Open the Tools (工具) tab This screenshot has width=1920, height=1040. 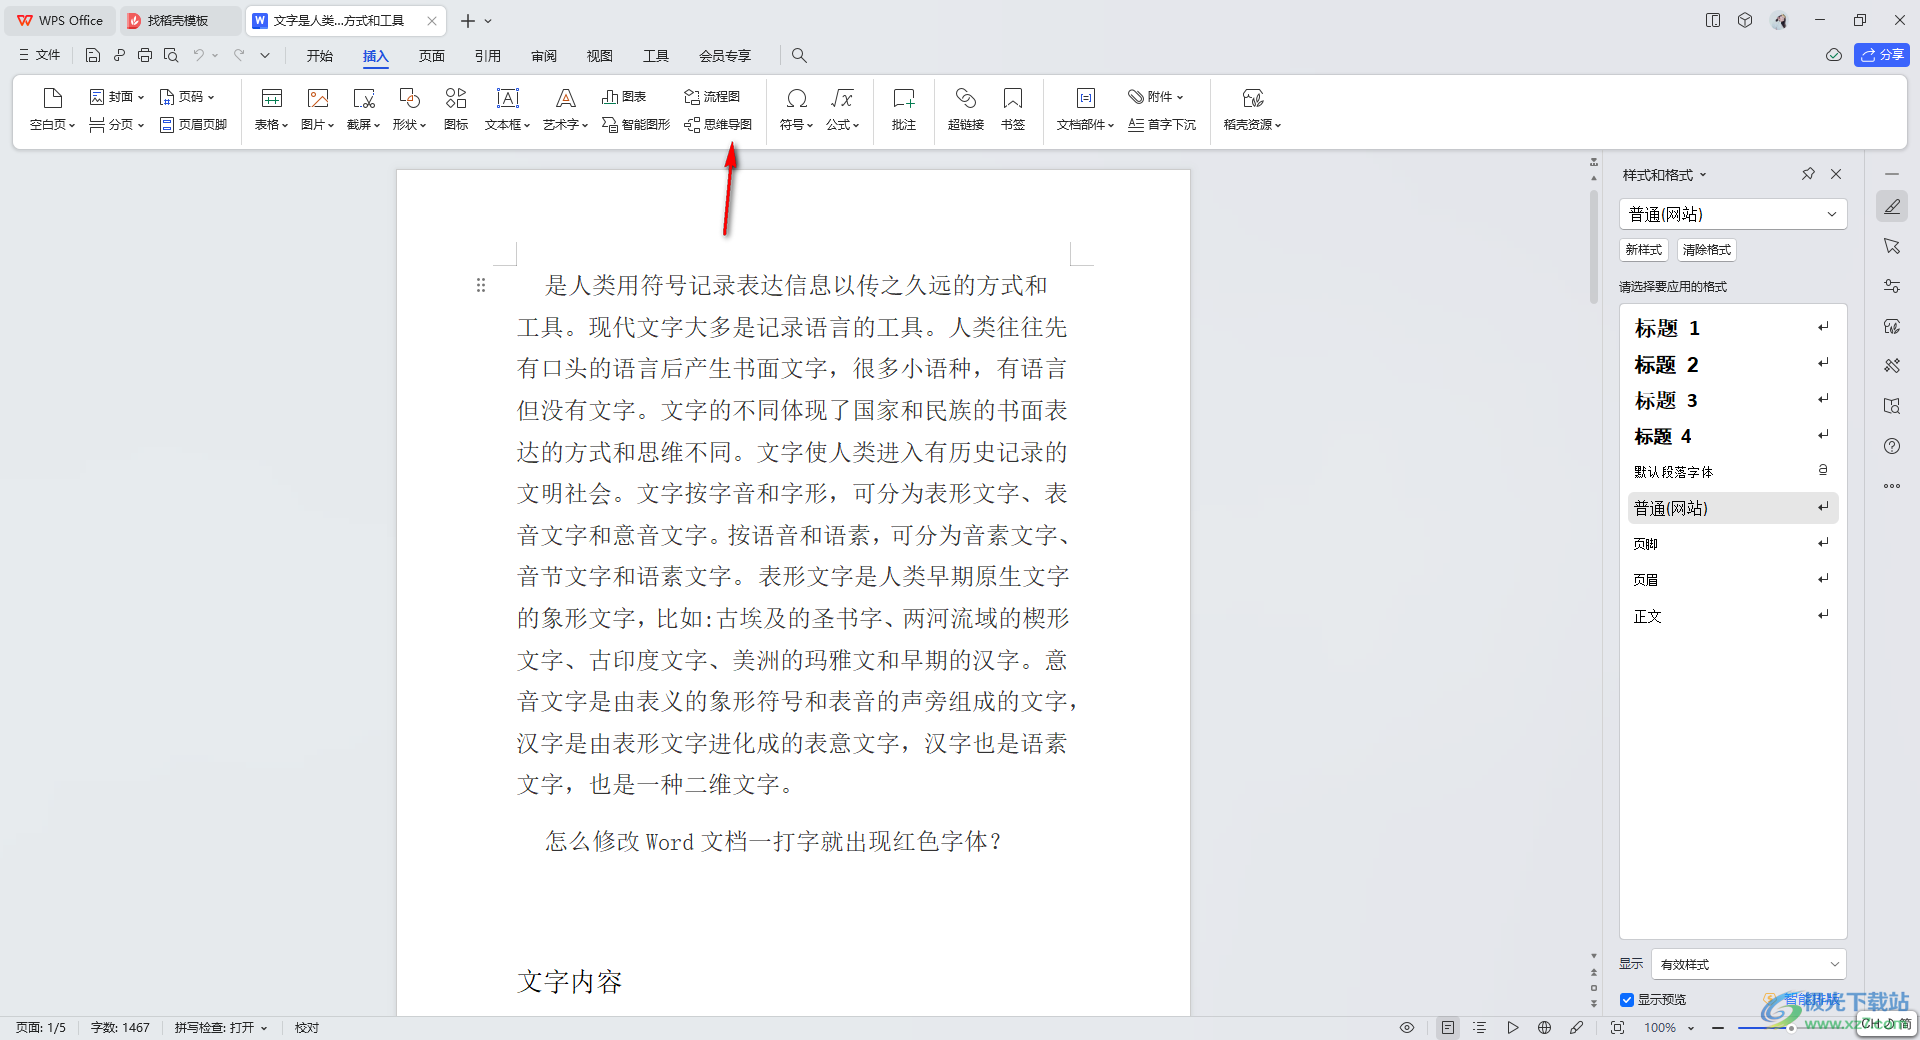(656, 56)
